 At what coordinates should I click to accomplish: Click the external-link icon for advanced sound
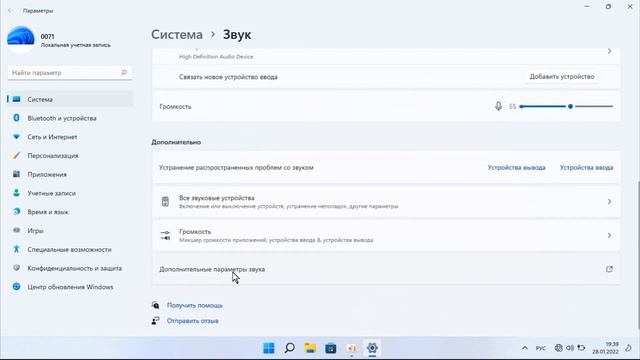click(x=609, y=269)
